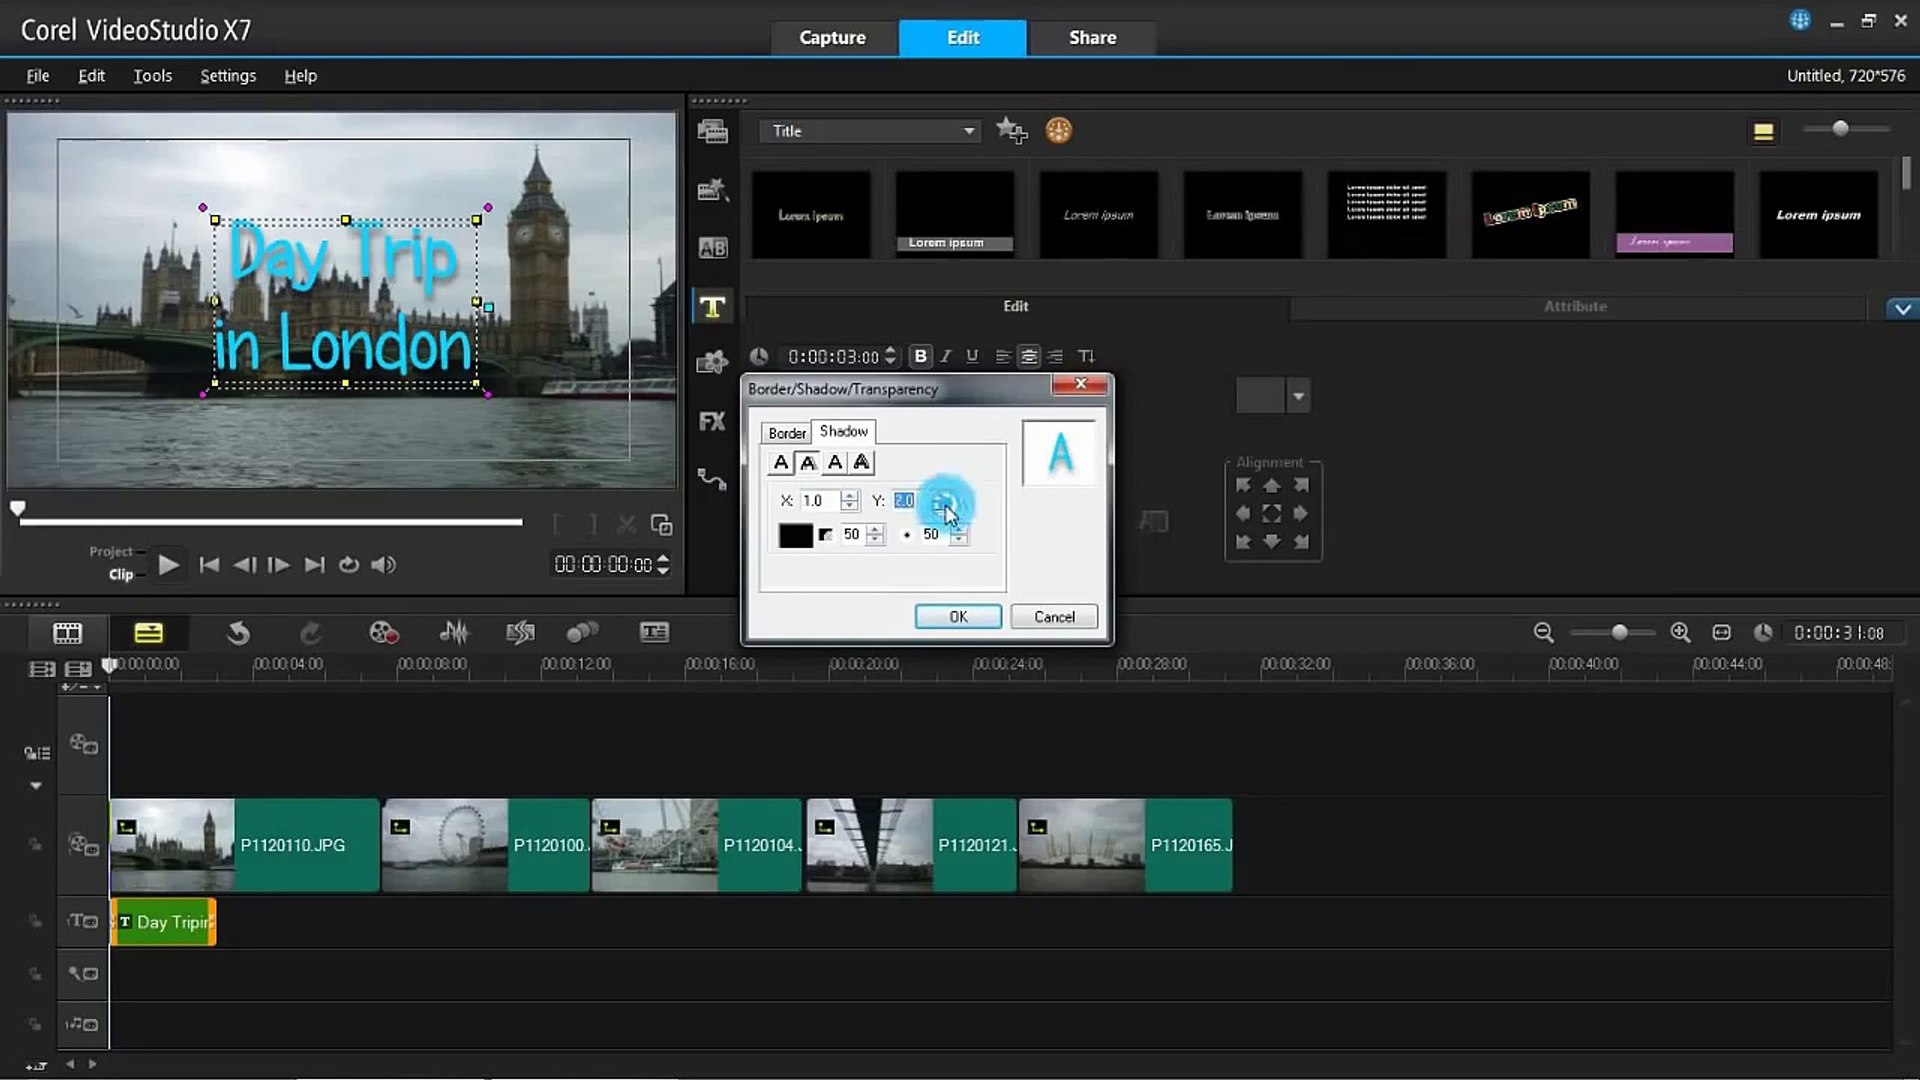The height and width of the screenshot is (1080, 1920).
Task: Open the Title category dropdown
Action: [870, 131]
